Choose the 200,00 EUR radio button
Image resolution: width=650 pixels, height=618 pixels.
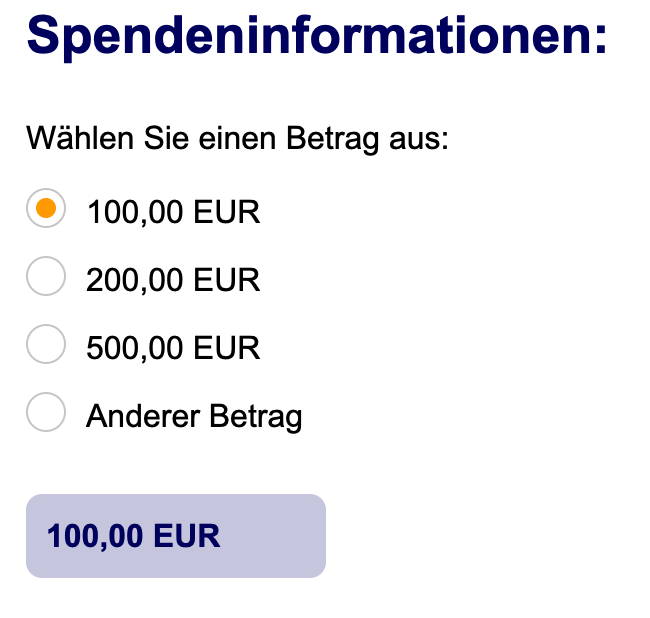45,276
